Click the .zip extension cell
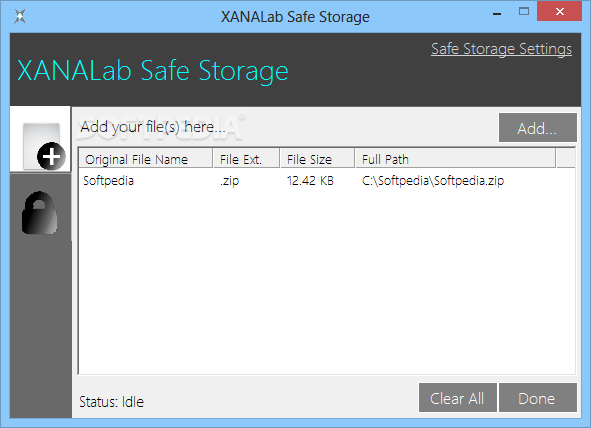 pyautogui.click(x=230, y=181)
